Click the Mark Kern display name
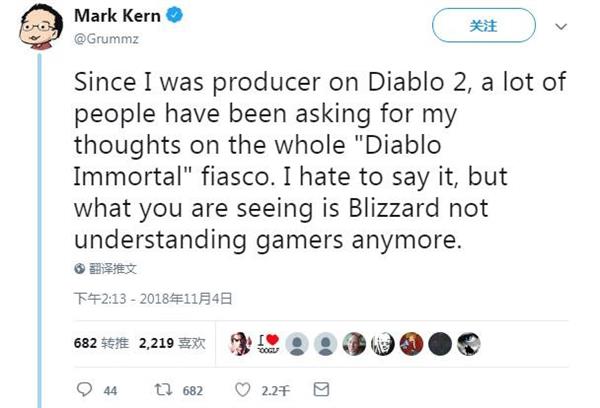 [x=118, y=17]
